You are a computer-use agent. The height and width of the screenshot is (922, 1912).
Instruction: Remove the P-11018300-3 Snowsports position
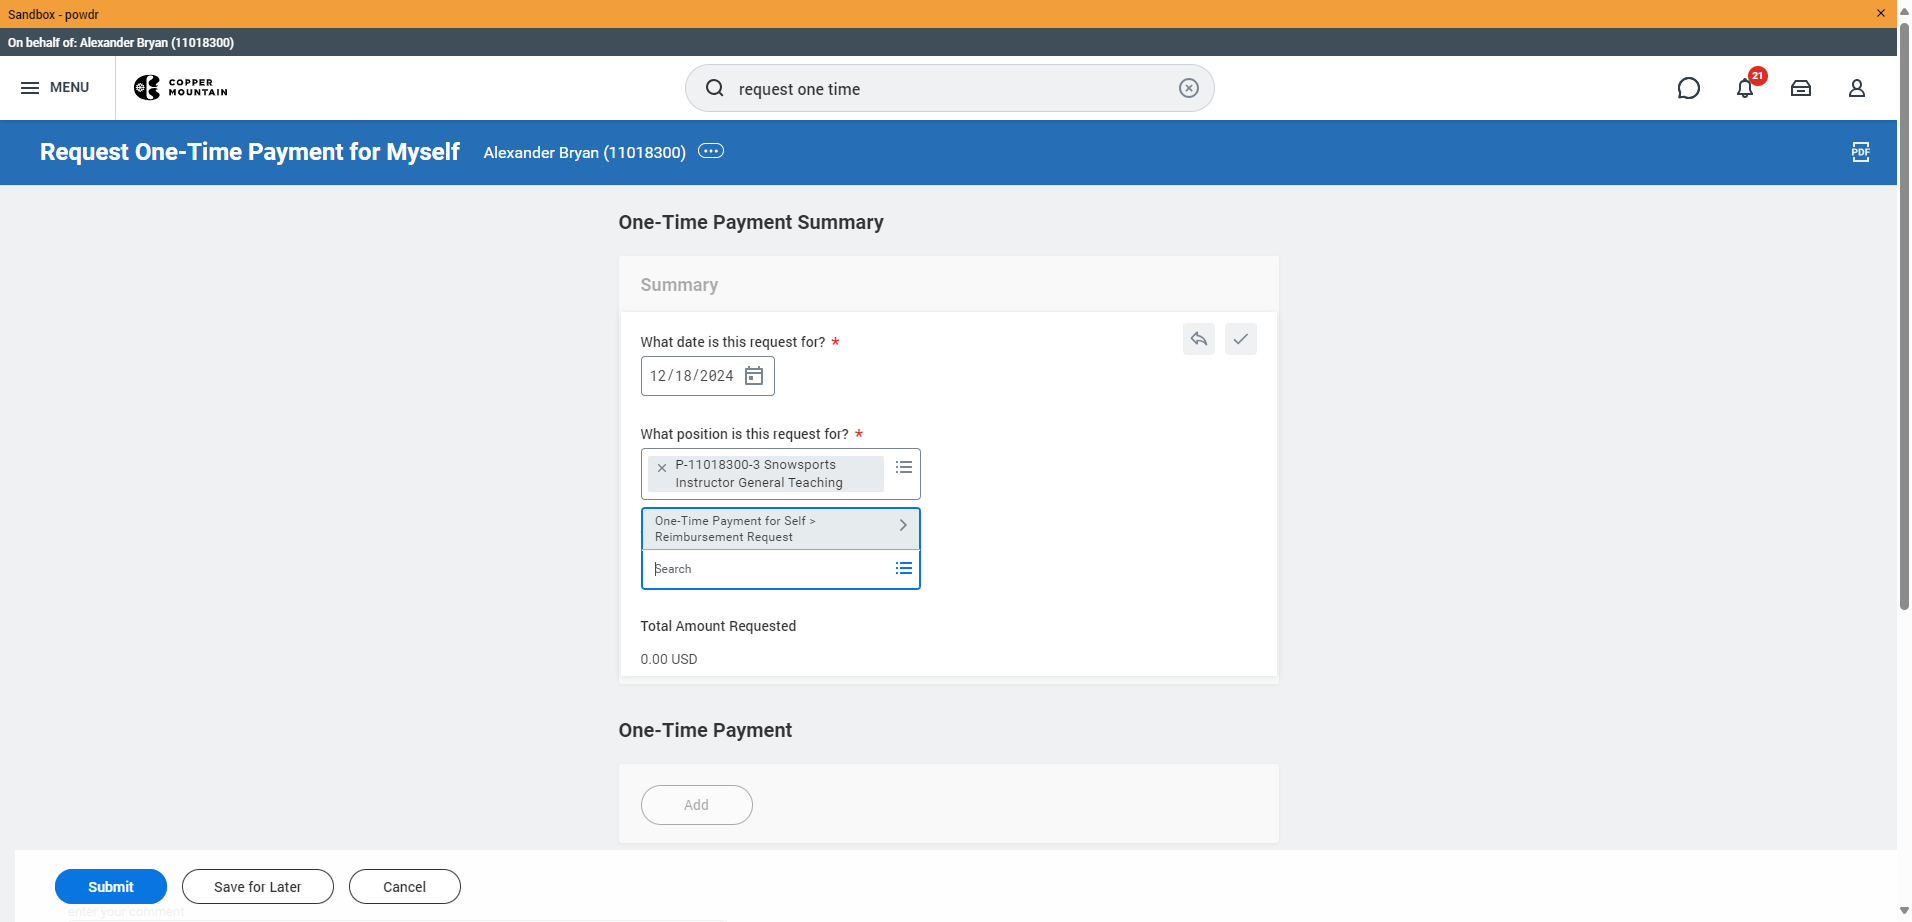click(662, 468)
